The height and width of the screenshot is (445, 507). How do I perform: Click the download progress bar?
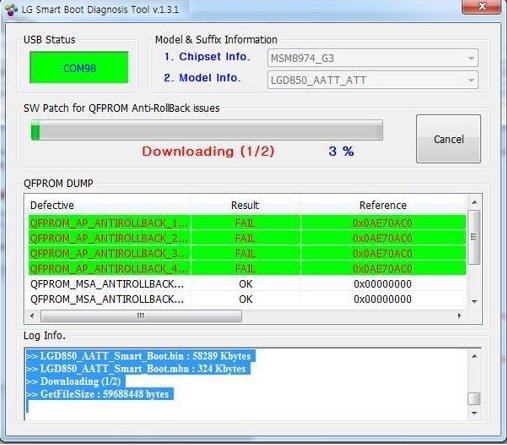(207, 131)
